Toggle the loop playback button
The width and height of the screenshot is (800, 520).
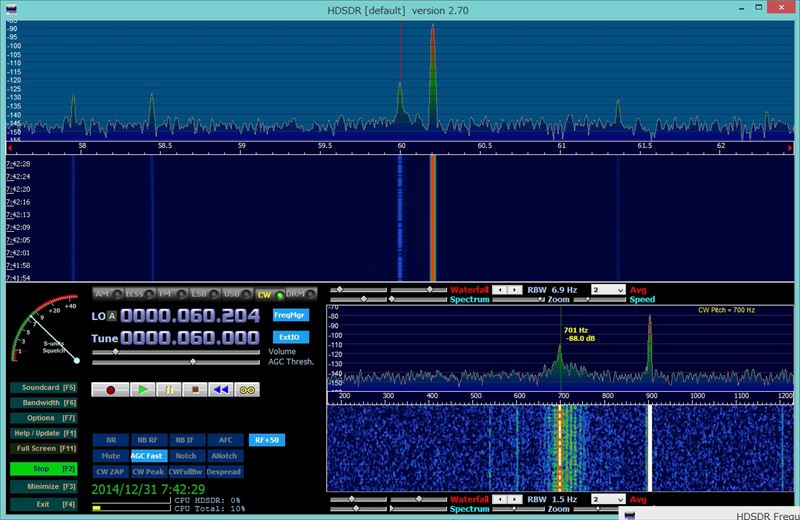point(247,390)
